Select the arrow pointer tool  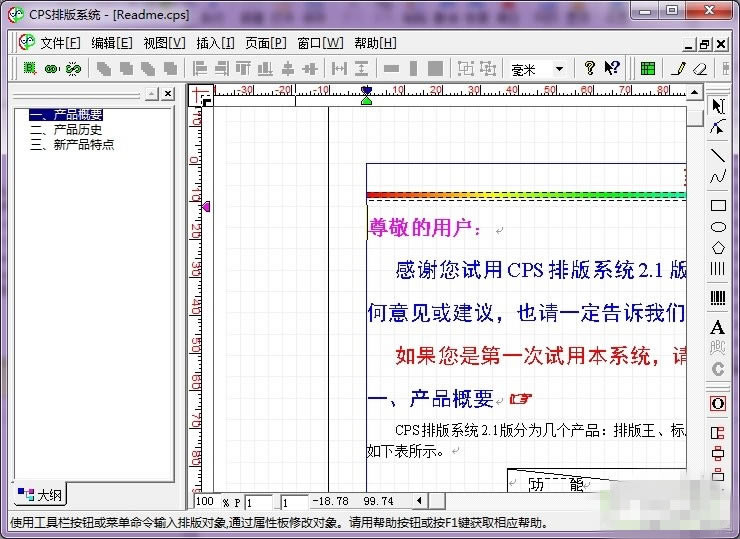[x=718, y=106]
